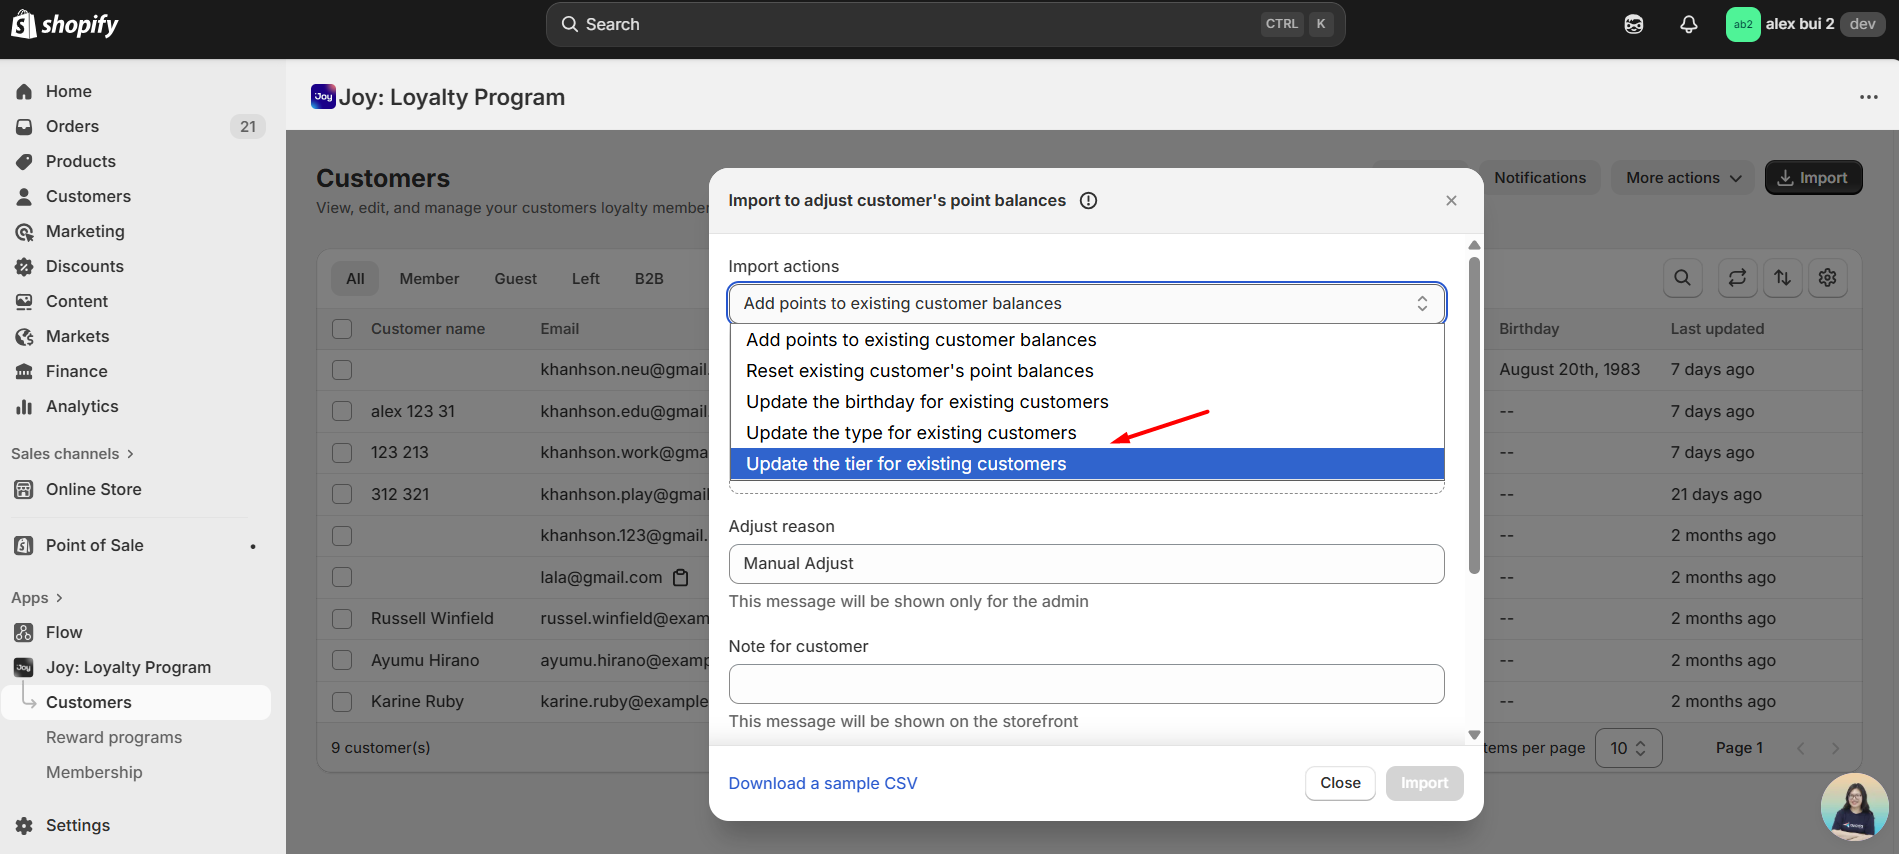Viewport: 1899px width, 854px height.
Task: Open the table settings gear icon
Action: (1827, 278)
